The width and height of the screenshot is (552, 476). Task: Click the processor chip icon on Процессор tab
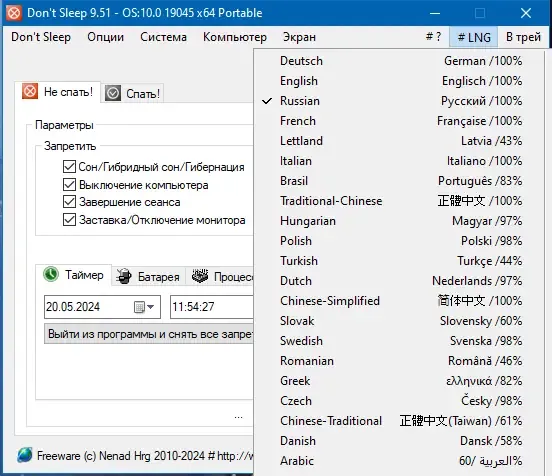click(x=200, y=276)
